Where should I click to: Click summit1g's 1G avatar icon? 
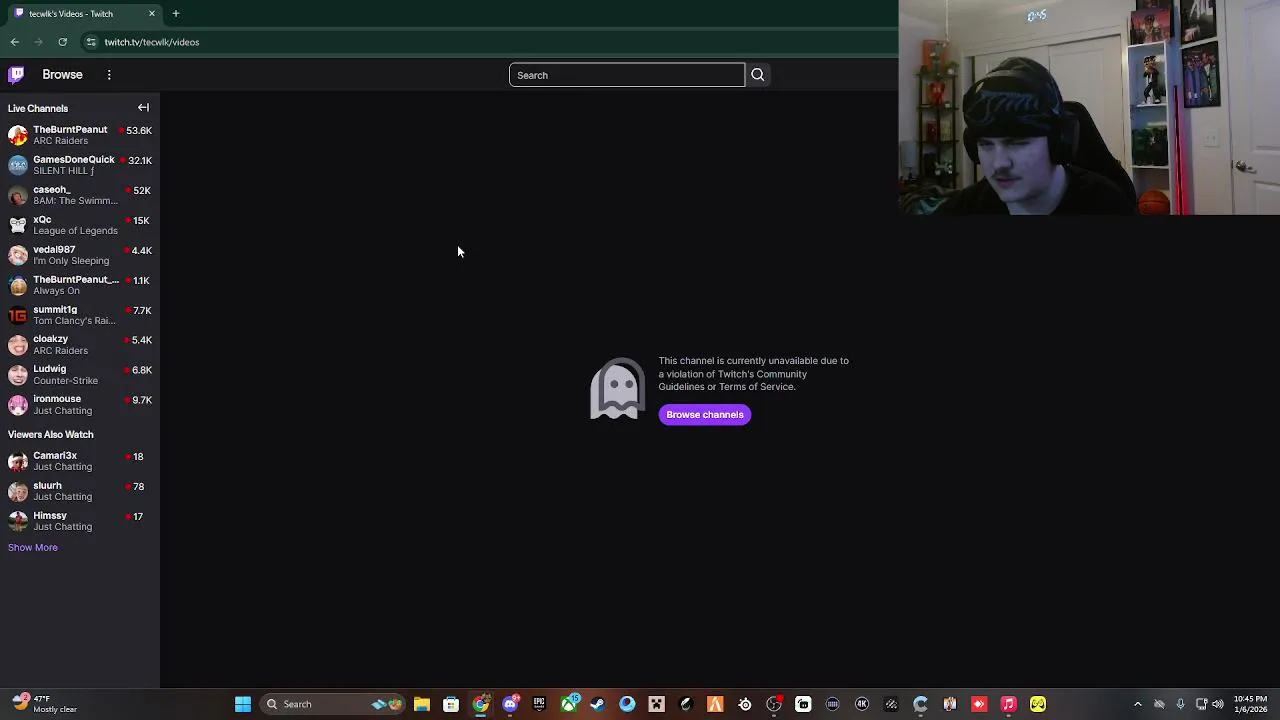click(x=18, y=315)
